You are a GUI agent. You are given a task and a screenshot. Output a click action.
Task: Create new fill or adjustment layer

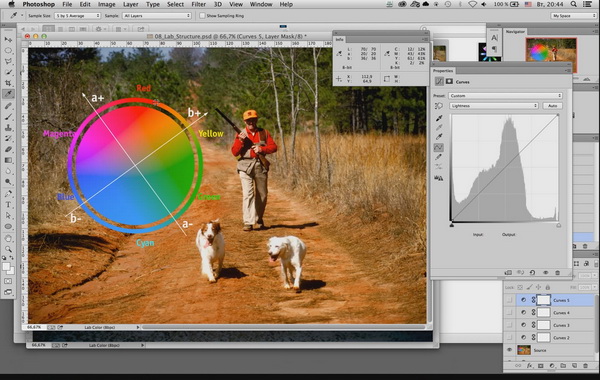[x=552, y=365]
